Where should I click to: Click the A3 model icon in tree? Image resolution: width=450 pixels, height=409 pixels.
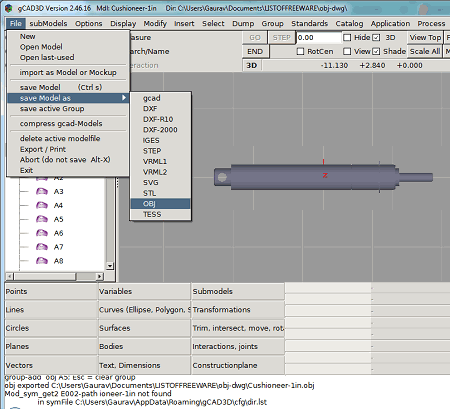(x=42, y=191)
